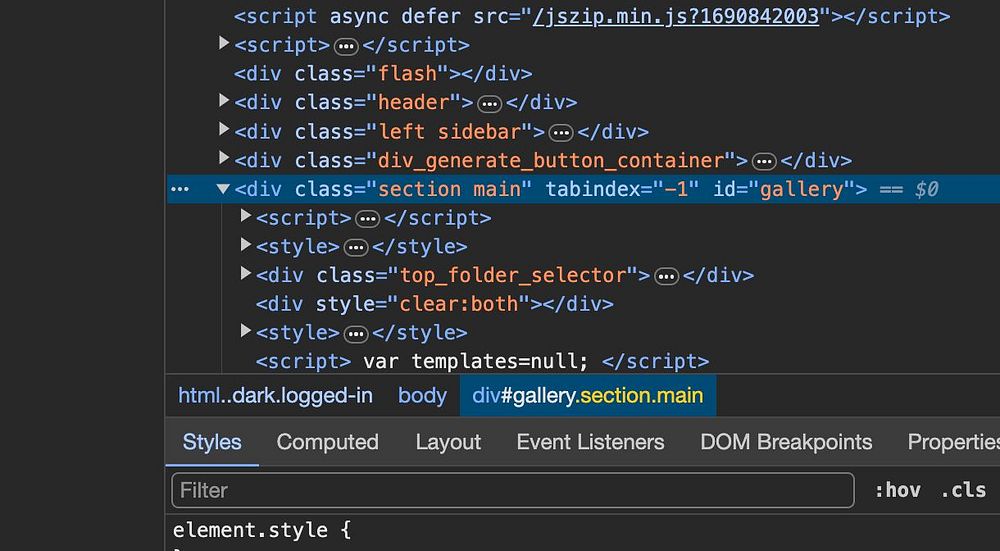Open the Properties tab
Image resolution: width=1000 pixels, height=551 pixels.
point(953,442)
